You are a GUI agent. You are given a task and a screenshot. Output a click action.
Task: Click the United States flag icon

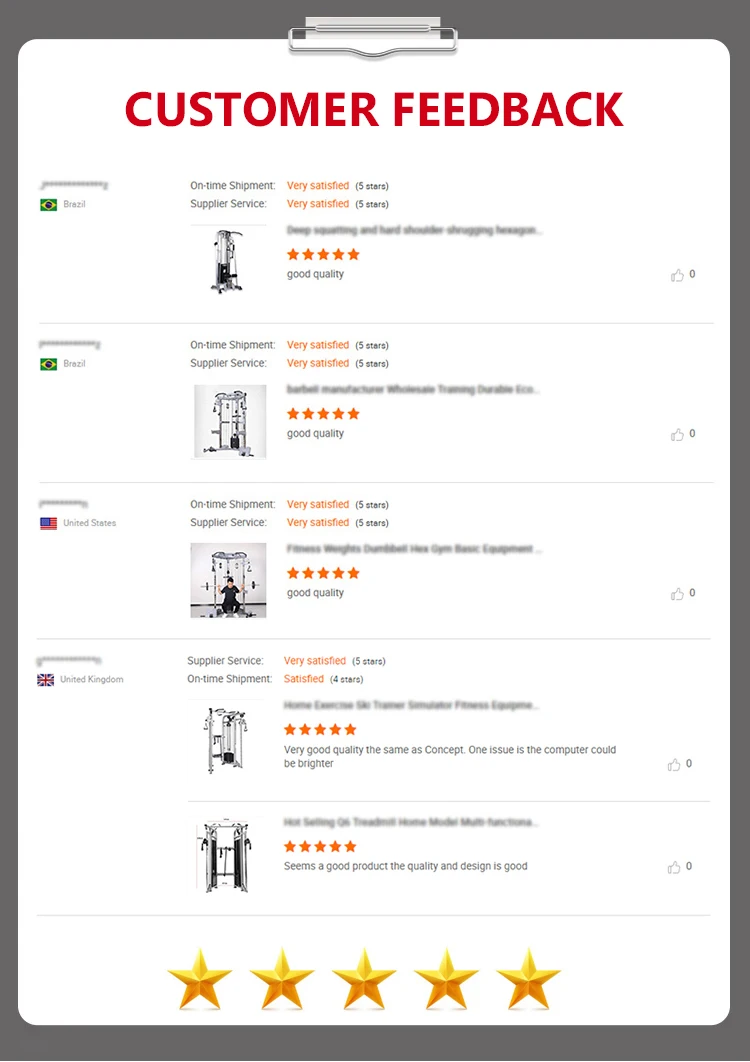coord(48,523)
